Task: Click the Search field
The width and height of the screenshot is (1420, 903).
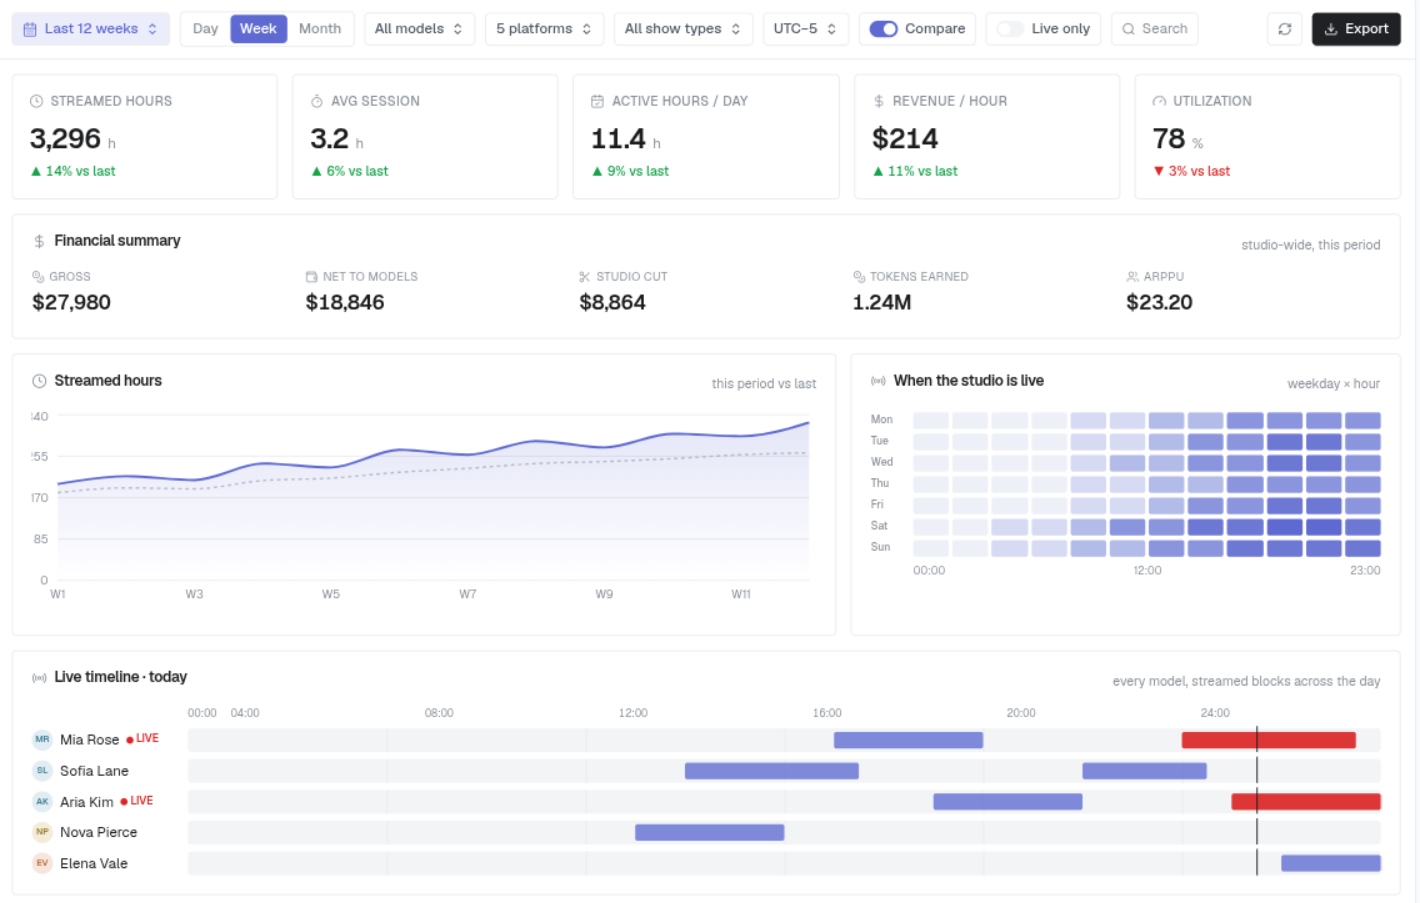Action: coord(1155,29)
